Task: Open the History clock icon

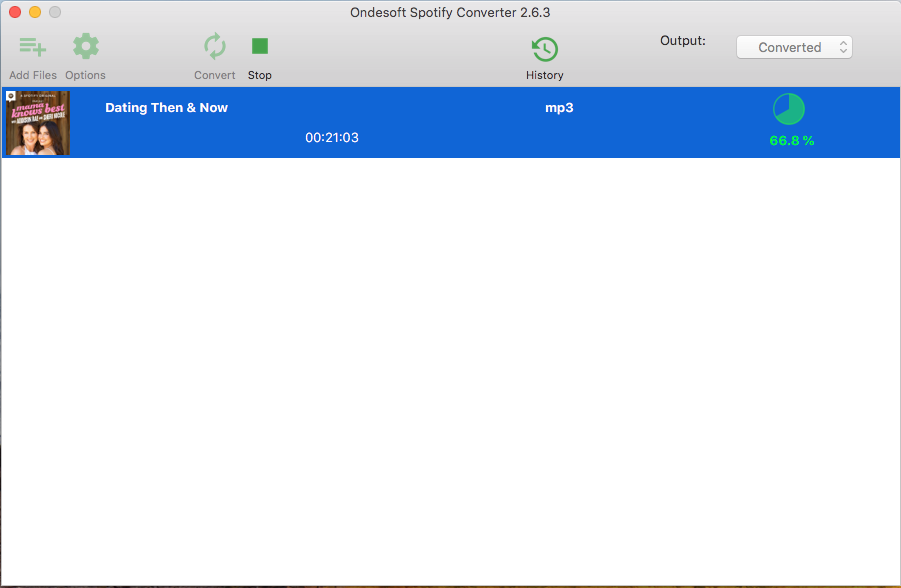Action: point(545,49)
